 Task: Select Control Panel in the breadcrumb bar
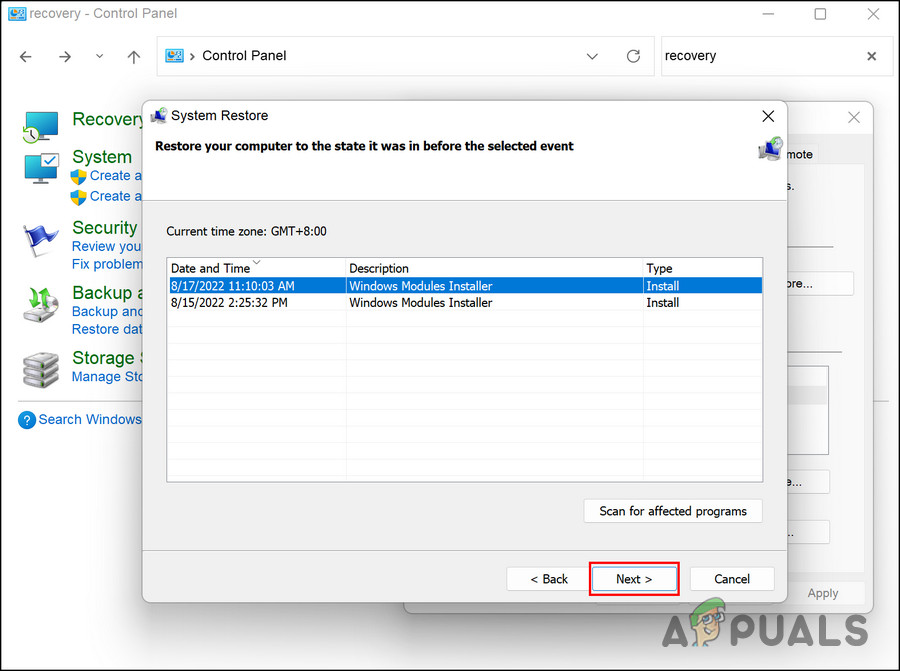[243, 56]
